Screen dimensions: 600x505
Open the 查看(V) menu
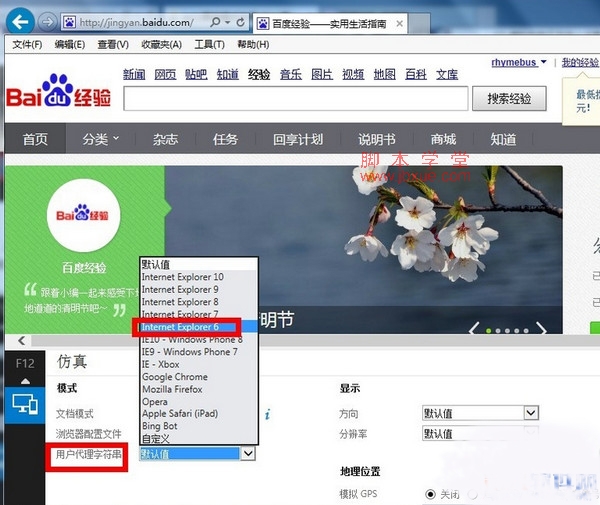113,45
